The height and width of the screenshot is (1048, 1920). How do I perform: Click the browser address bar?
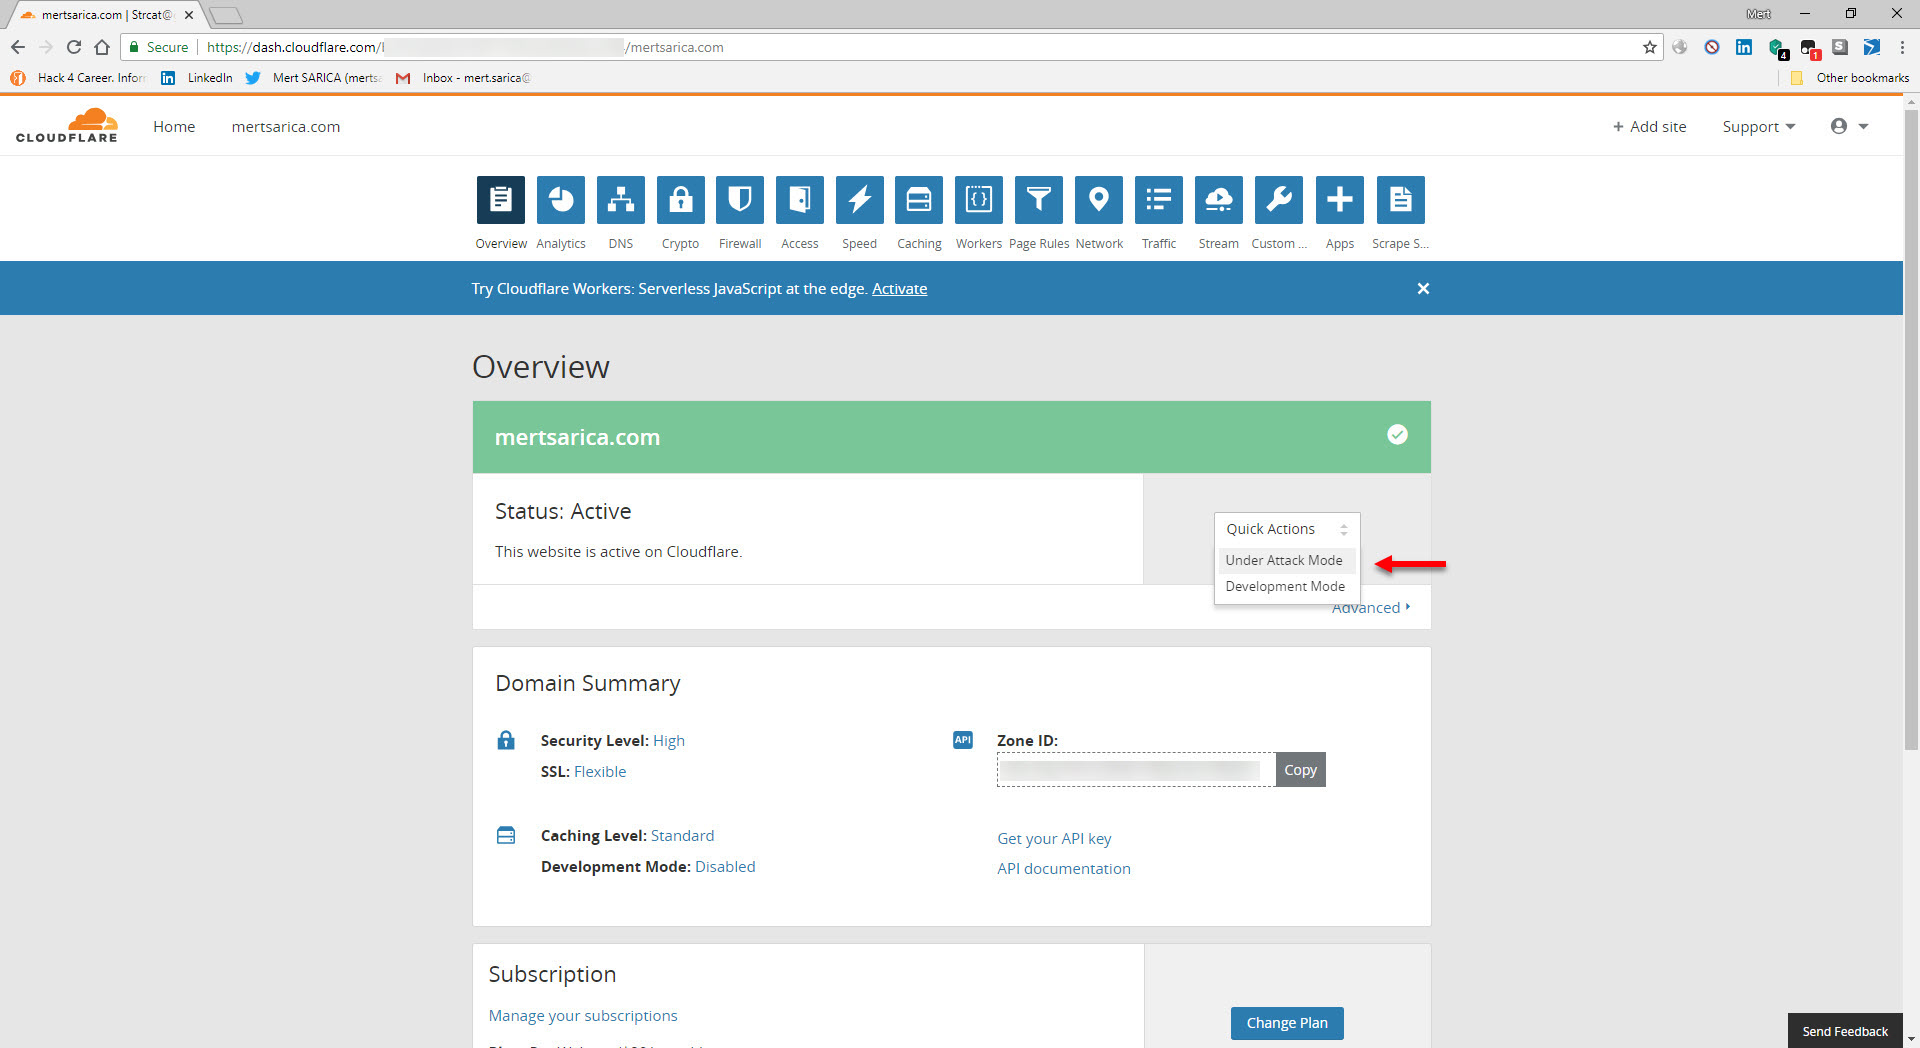coord(890,47)
